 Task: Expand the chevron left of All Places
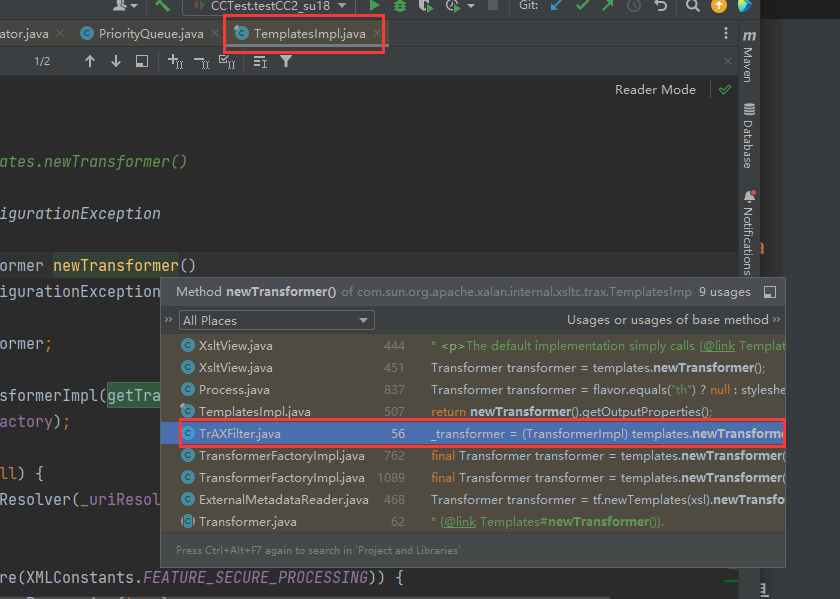[x=169, y=320]
